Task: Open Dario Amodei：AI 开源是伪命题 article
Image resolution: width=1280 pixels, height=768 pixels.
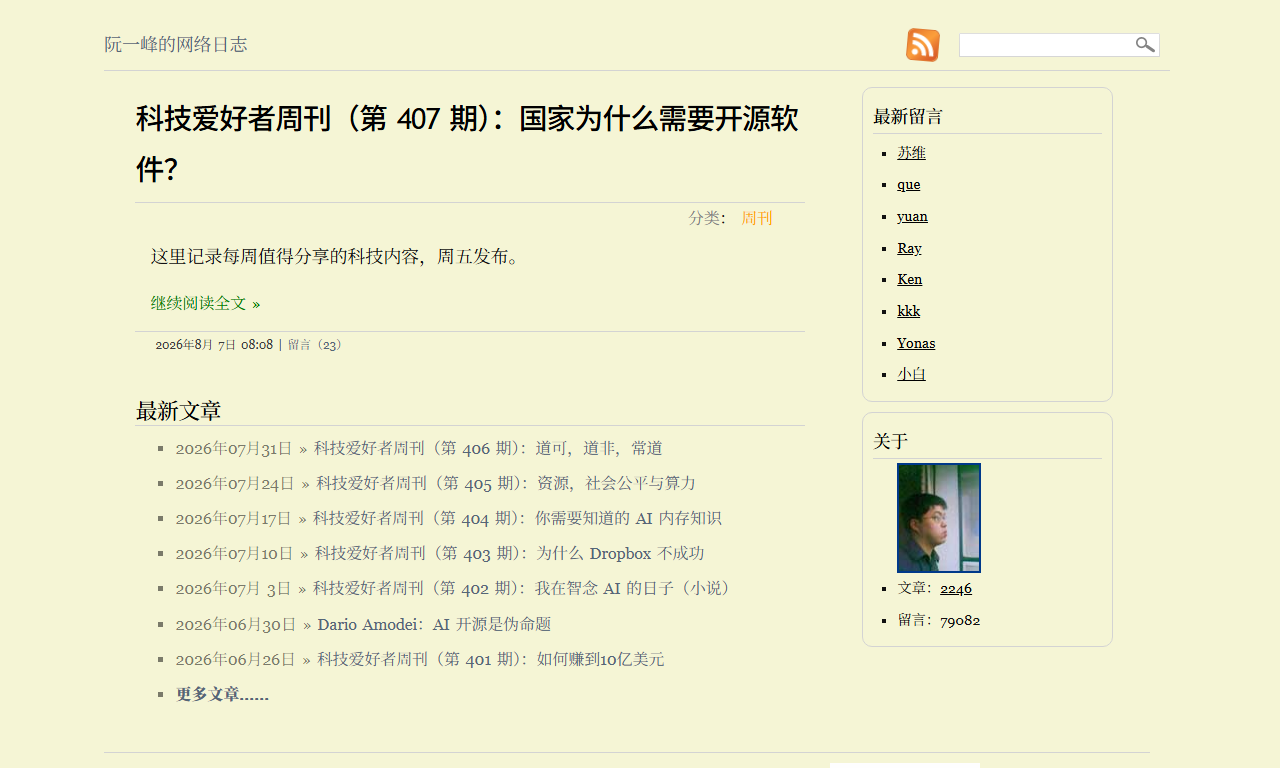Action: [434, 624]
